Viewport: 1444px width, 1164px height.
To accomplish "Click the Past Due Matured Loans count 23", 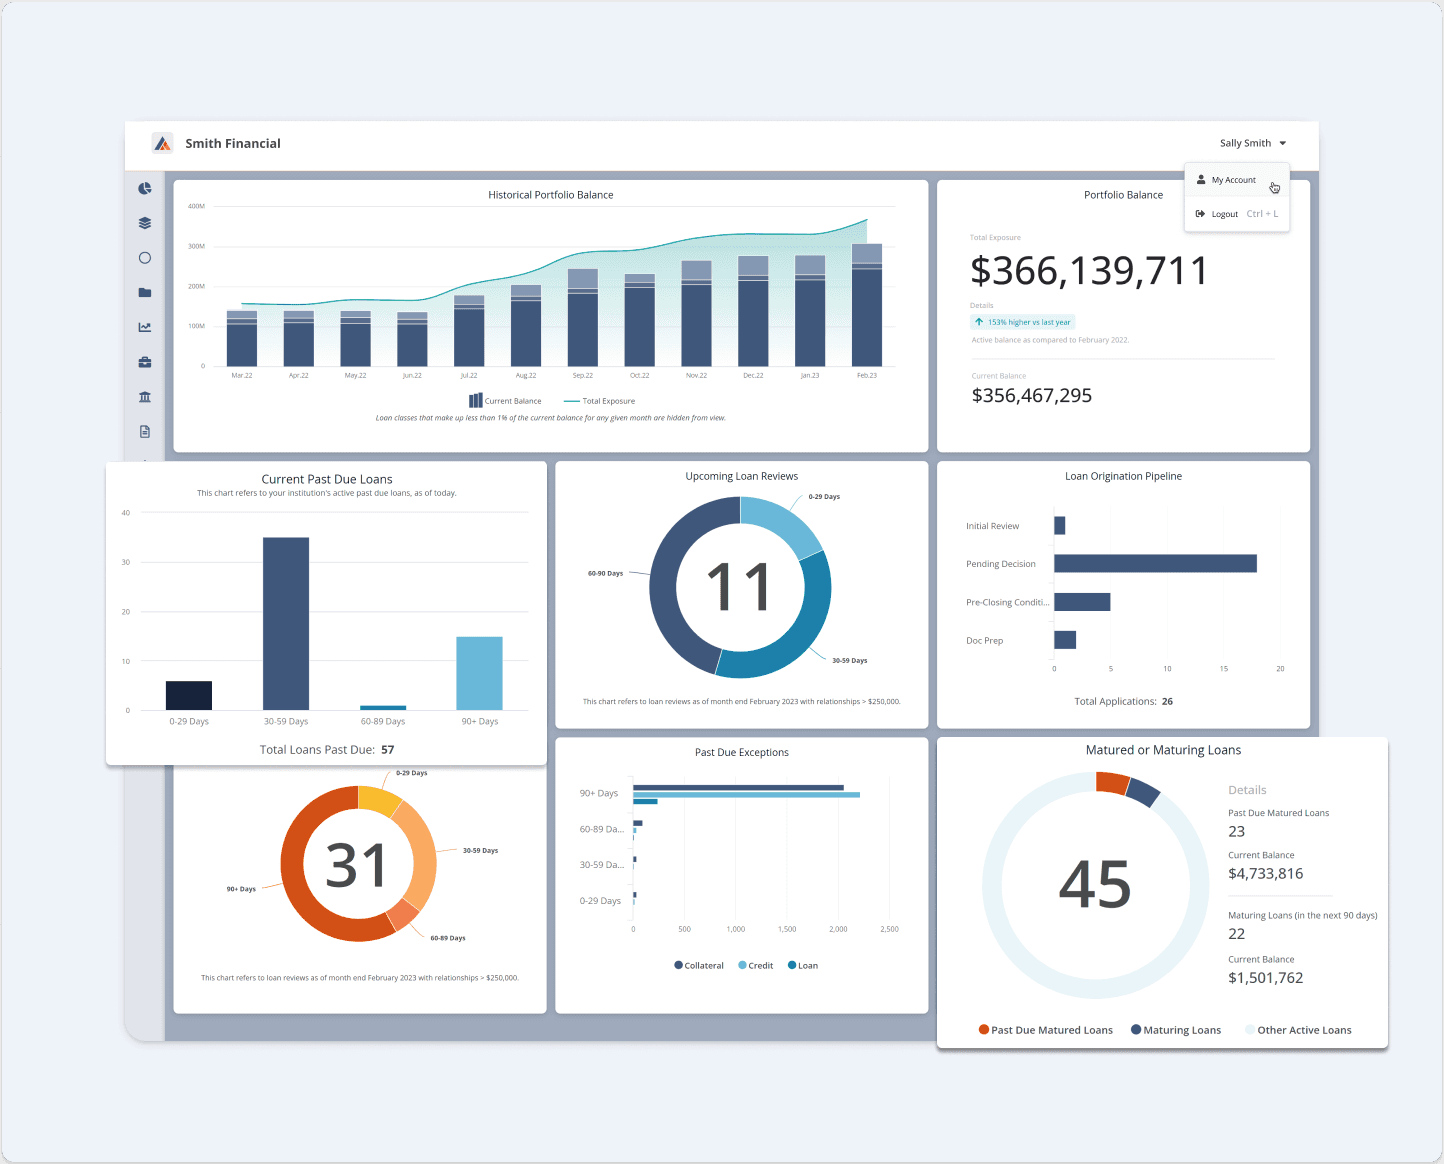I will click(1237, 832).
